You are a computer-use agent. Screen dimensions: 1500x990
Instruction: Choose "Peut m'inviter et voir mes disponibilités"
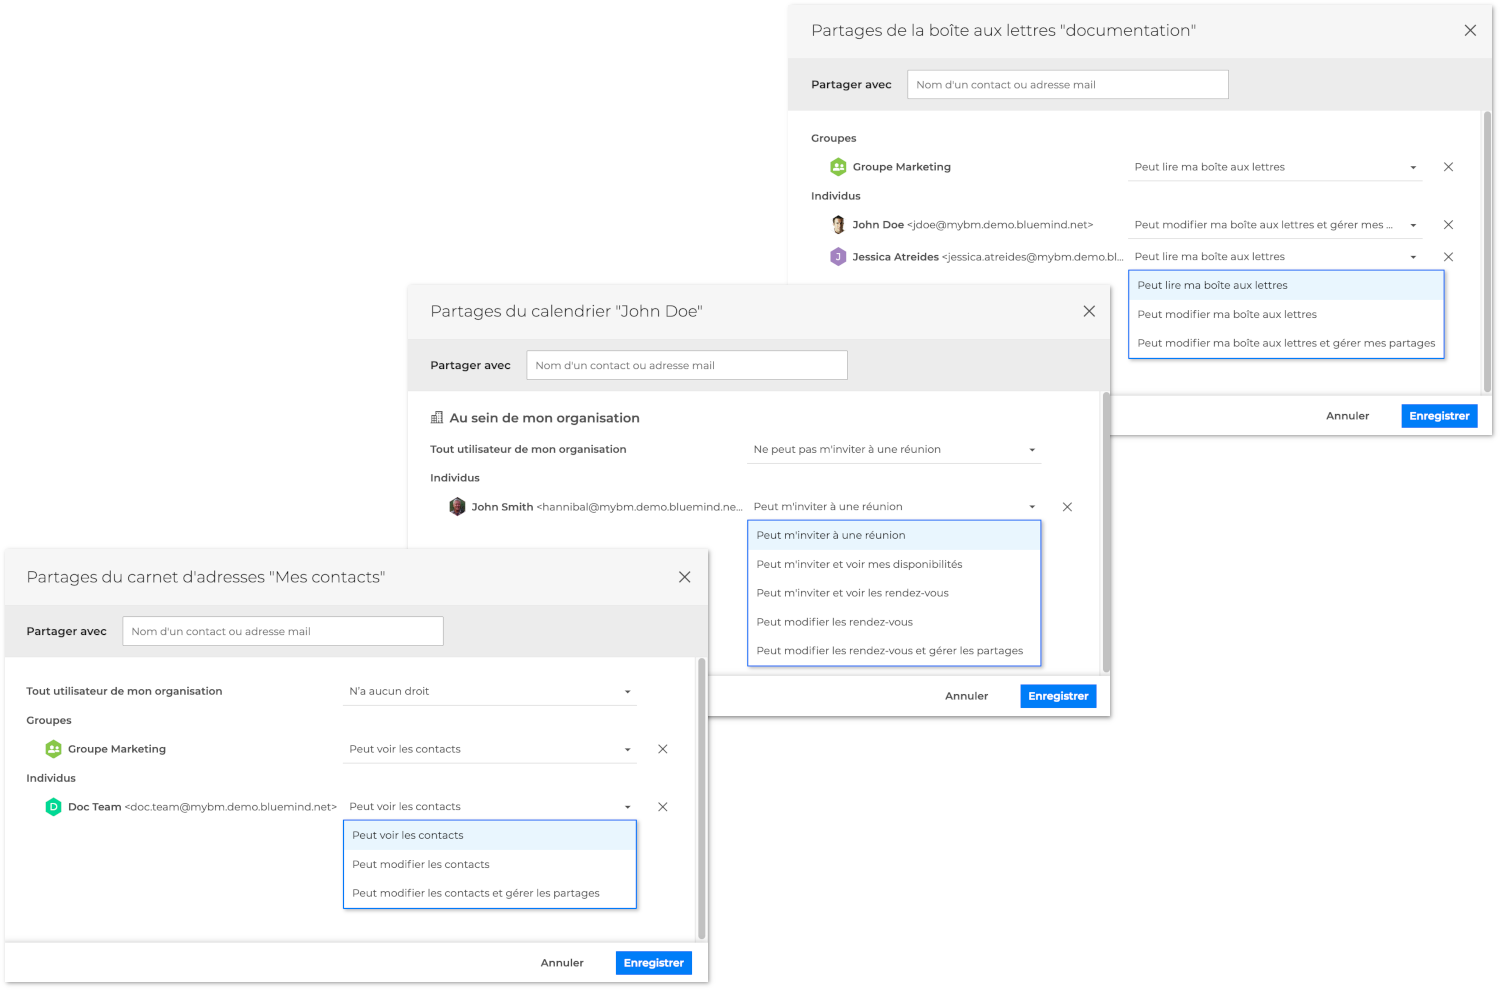tap(859, 564)
